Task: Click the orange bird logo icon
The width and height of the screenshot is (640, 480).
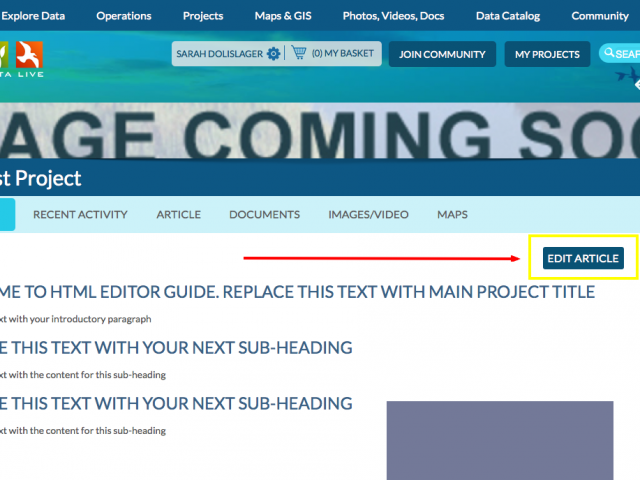Action: 29,54
